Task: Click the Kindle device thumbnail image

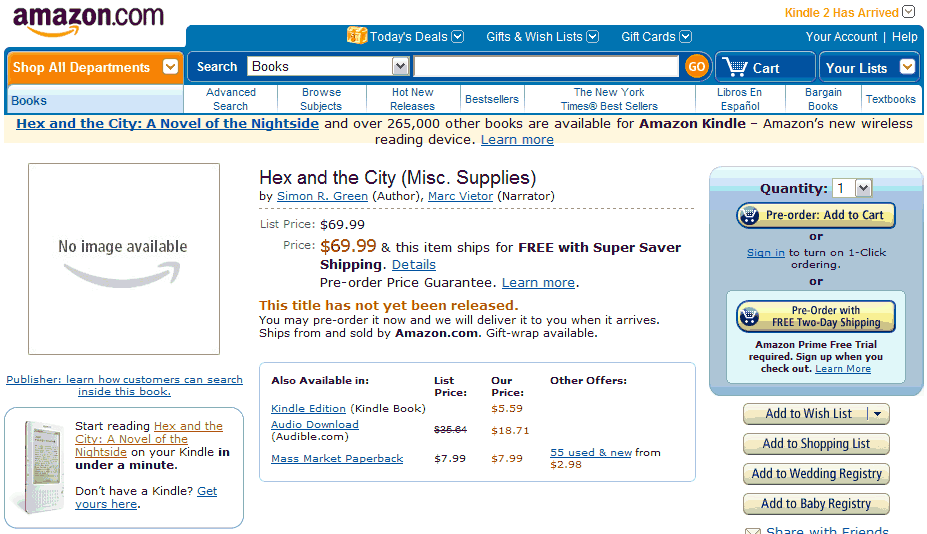Action: (x=43, y=466)
